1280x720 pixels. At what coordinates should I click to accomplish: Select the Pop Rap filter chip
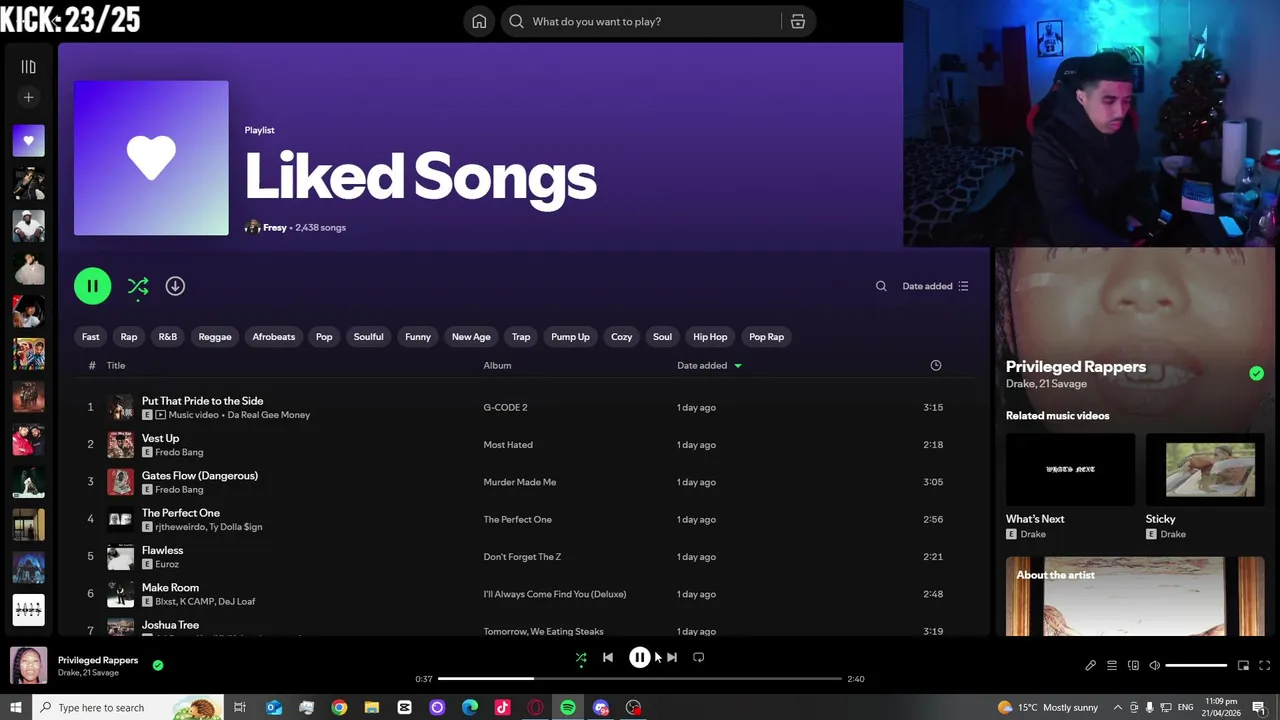(x=767, y=337)
